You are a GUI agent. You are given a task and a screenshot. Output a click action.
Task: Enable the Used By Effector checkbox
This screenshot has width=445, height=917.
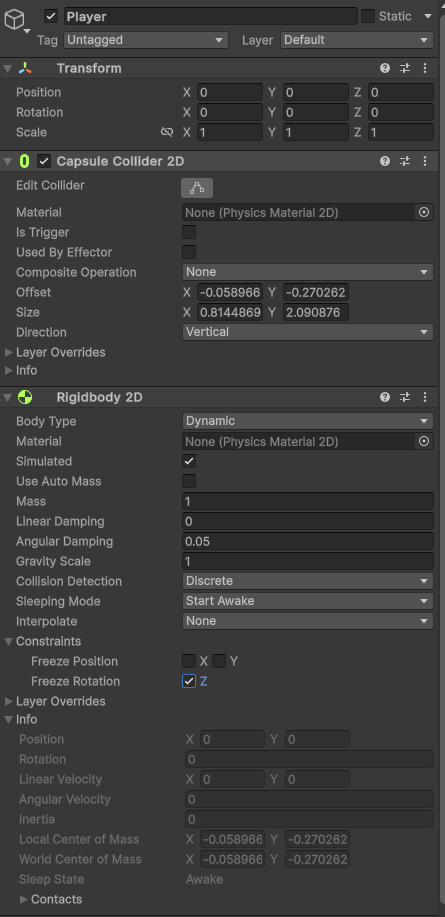[189, 252]
